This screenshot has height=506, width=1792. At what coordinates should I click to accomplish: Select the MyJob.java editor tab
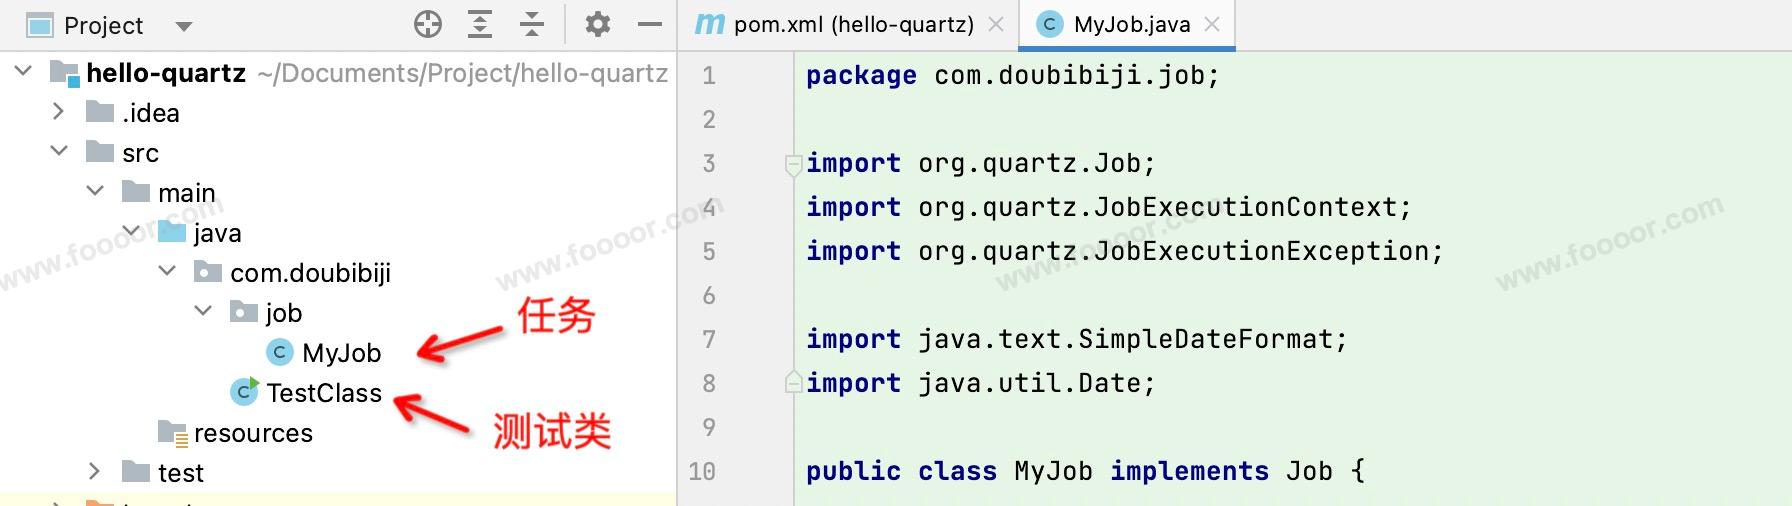point(1131,25)
